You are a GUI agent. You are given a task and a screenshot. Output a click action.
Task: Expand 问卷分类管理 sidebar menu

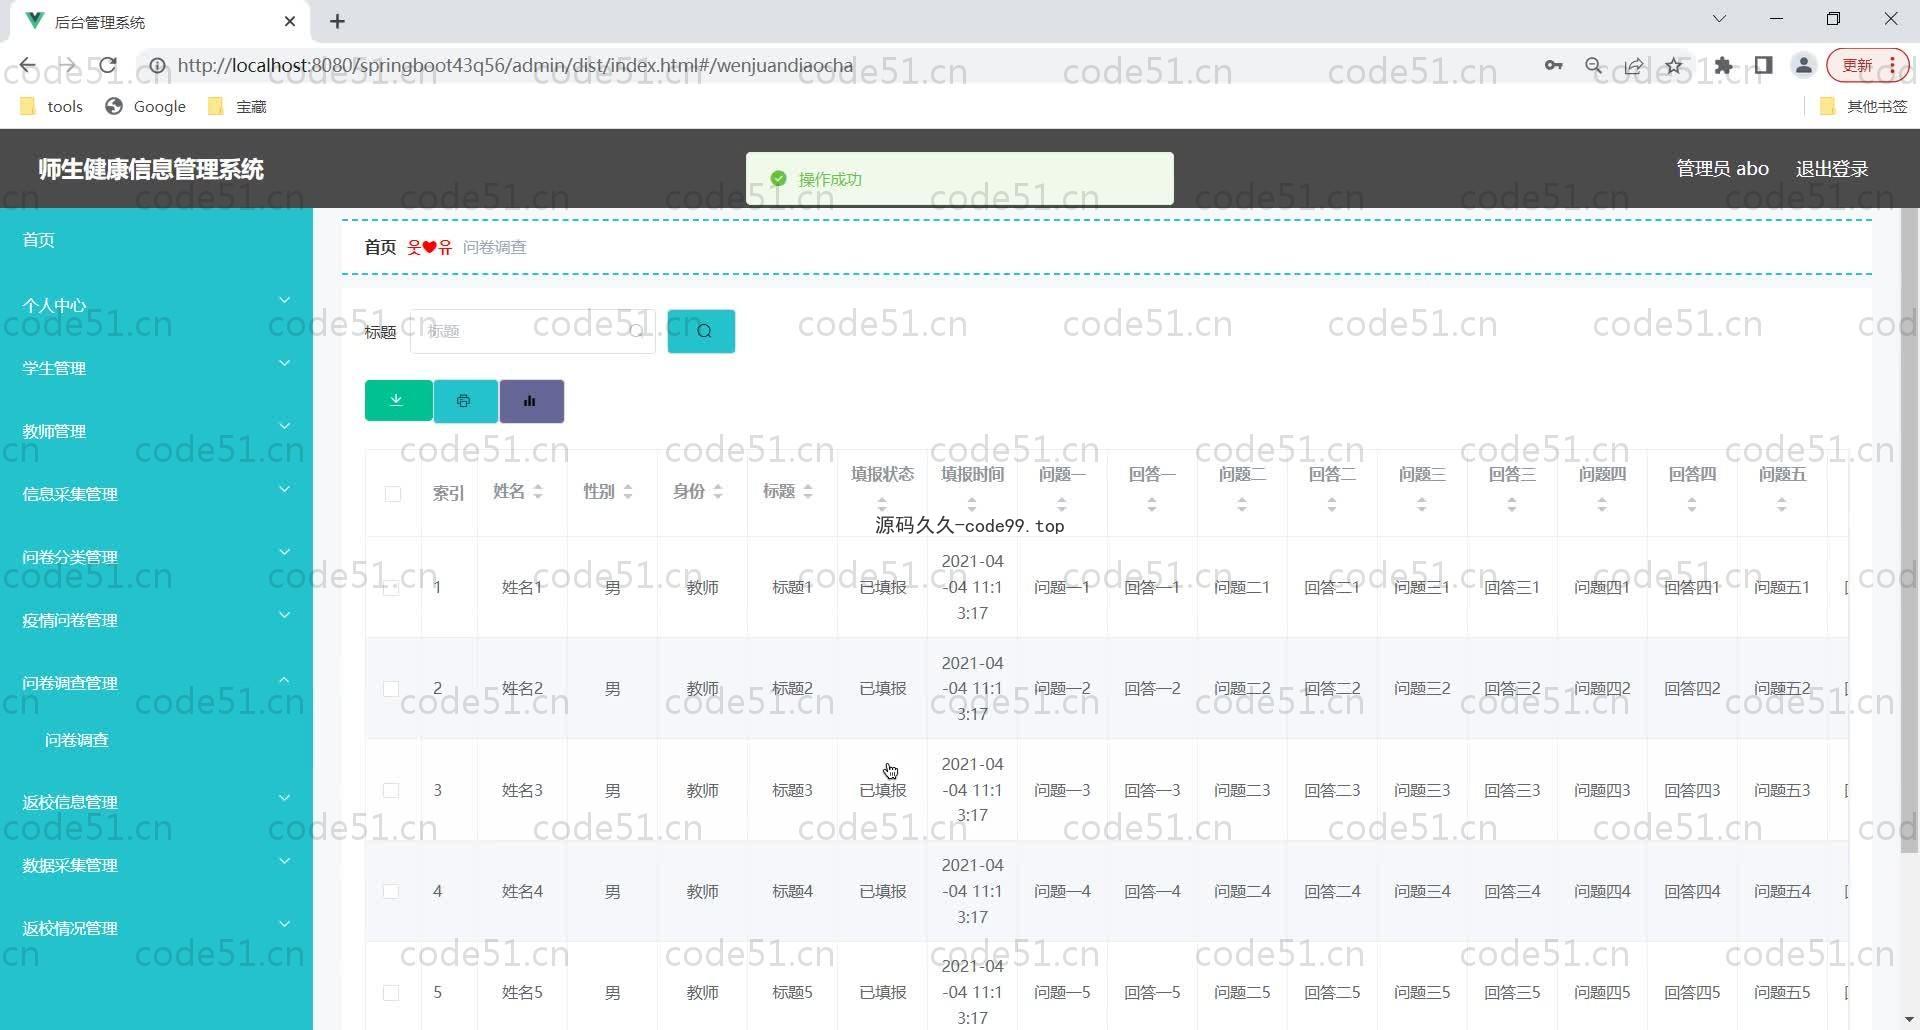(x=156, y=556)
